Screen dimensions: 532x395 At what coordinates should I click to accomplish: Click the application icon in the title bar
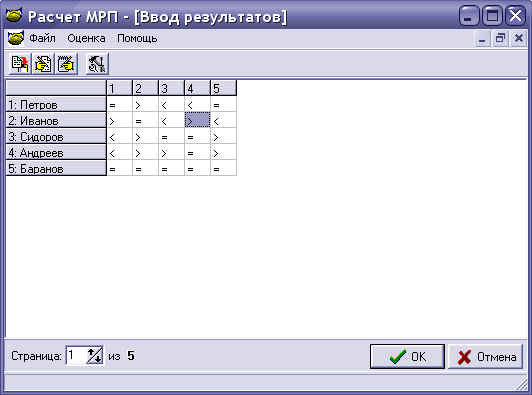(14, 15)
